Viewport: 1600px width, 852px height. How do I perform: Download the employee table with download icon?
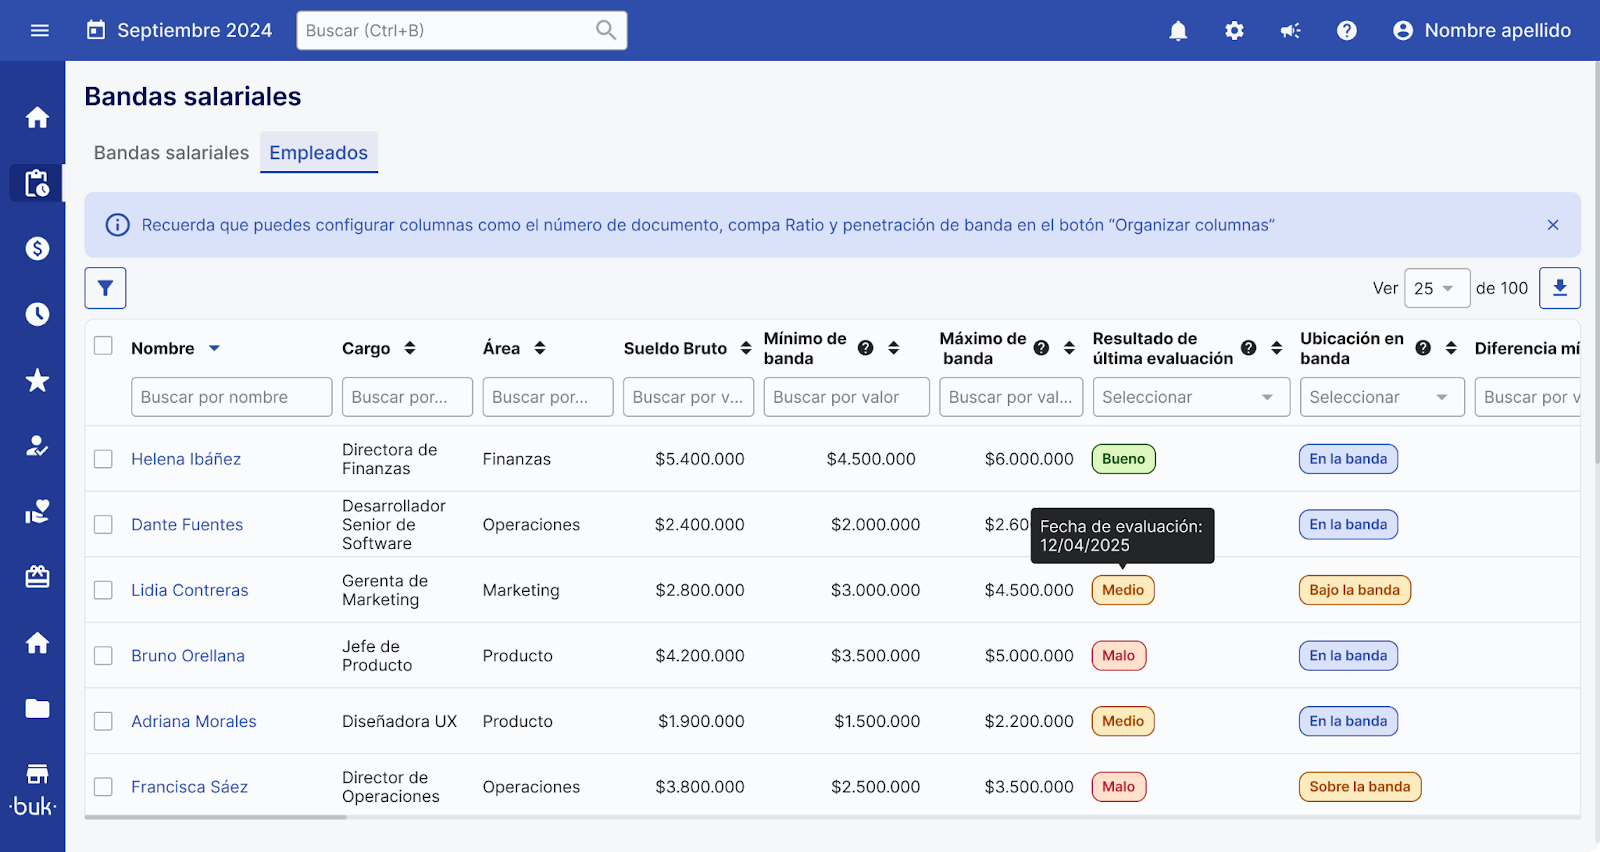pos(1559,288)
